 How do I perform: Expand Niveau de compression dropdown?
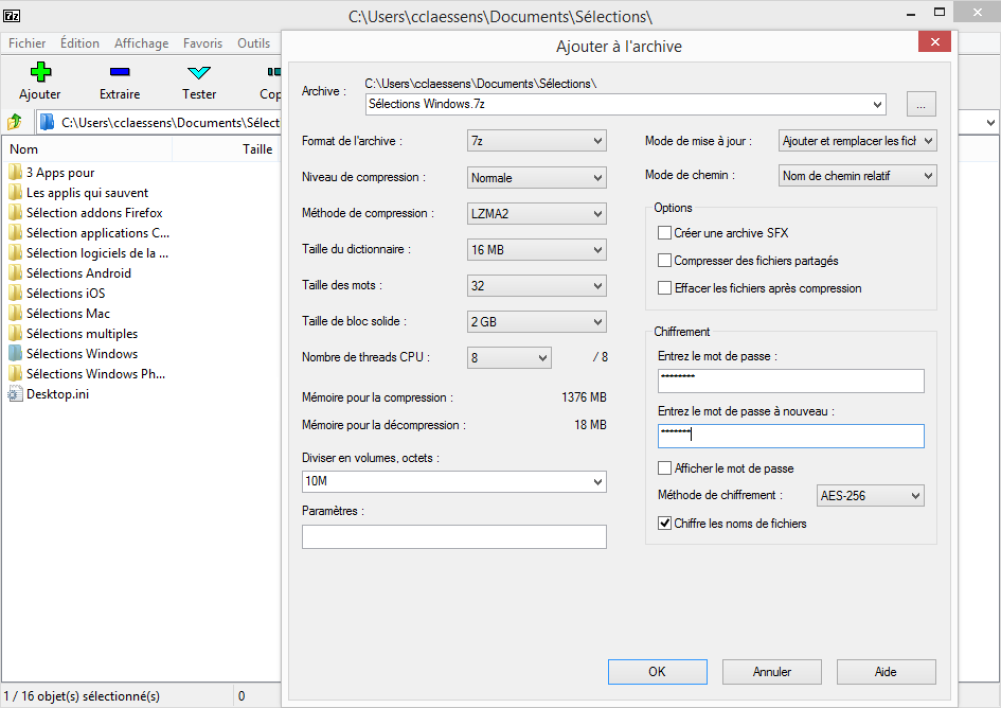(x=537, y=178)
